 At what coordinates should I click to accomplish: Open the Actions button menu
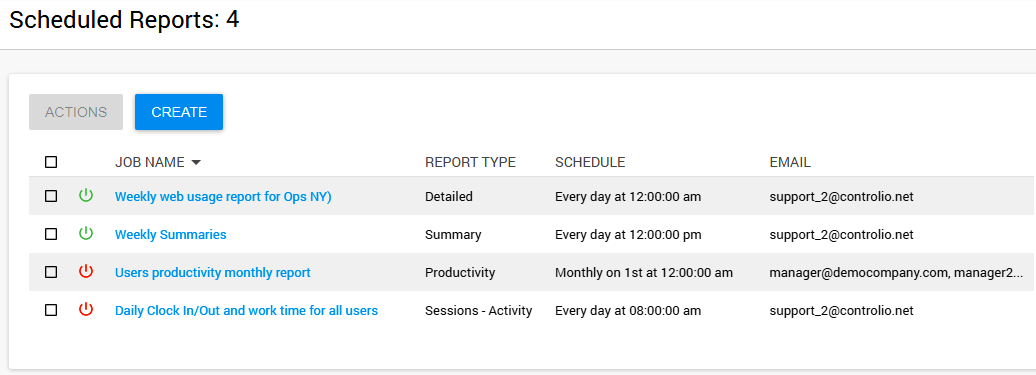pyautogui.click(x=76, y=112)
